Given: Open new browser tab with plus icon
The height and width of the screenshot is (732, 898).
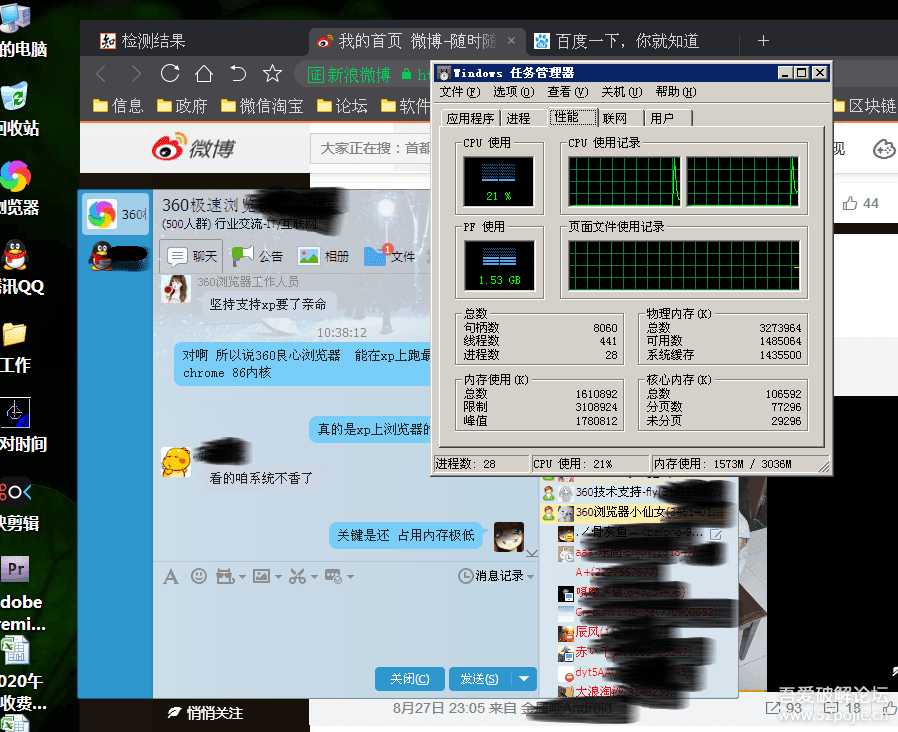Looking at the screenshot, I should point(763,41).
